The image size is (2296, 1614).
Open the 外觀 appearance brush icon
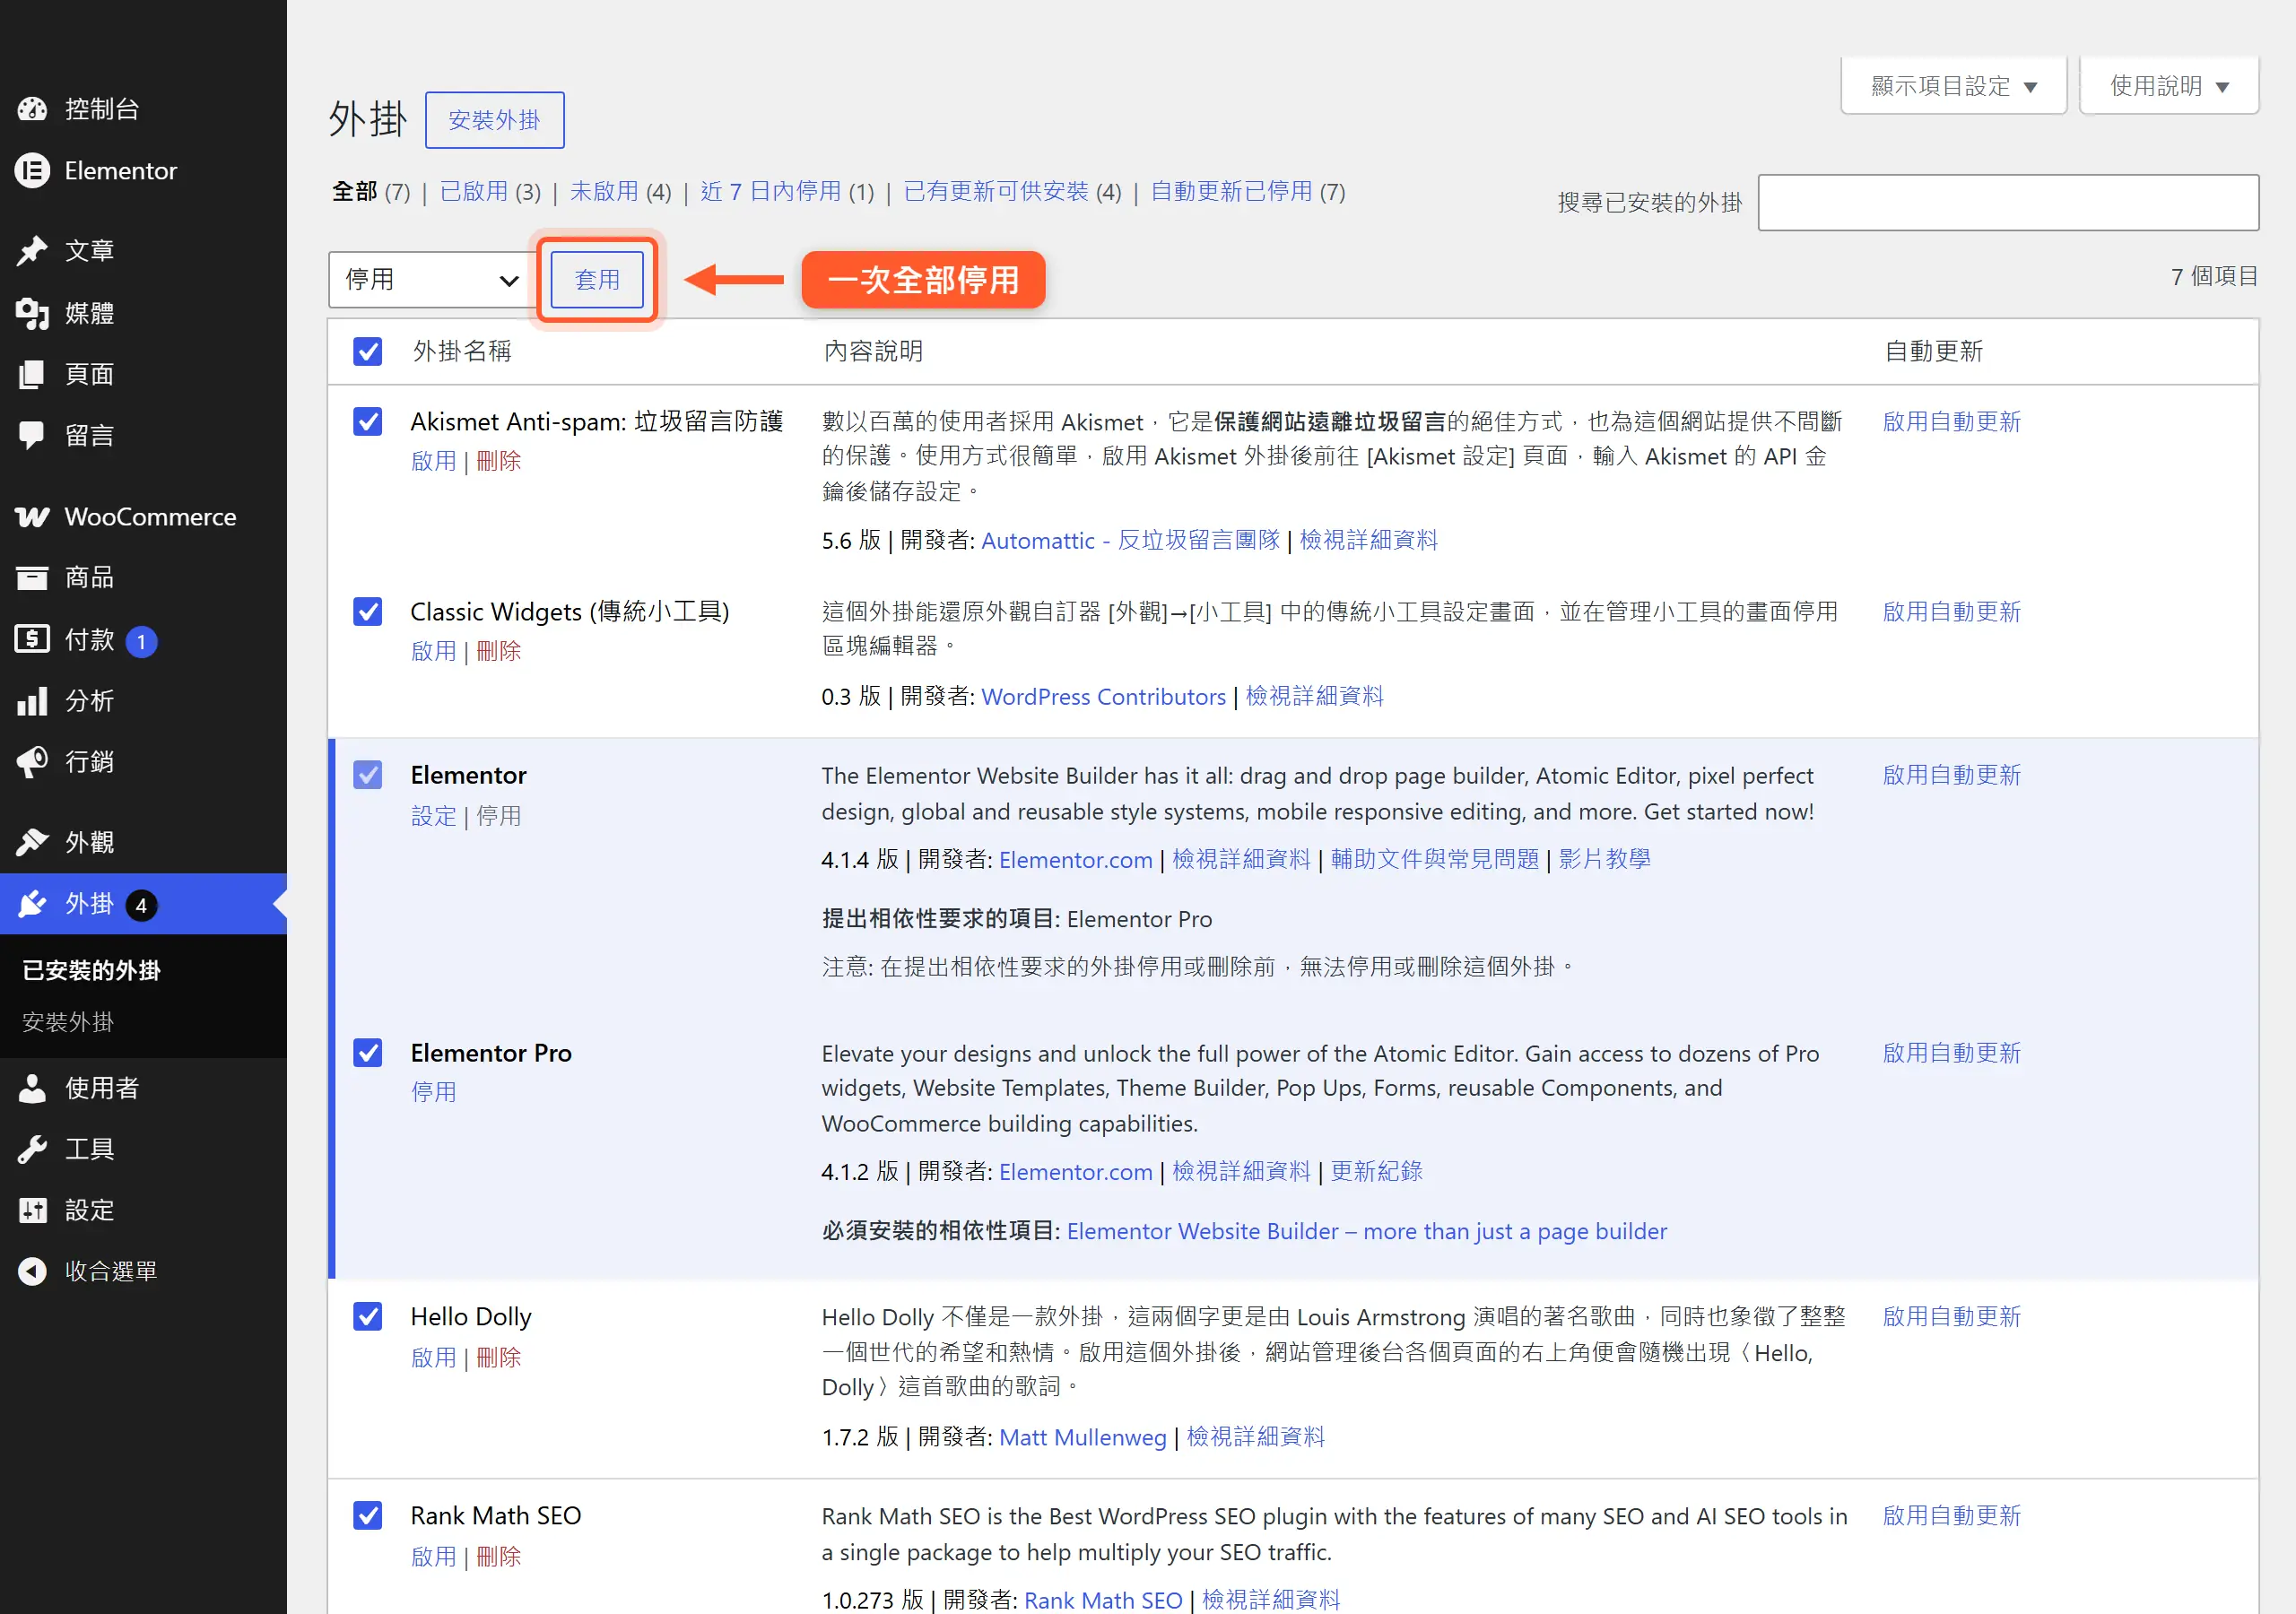tap(32, 842)
